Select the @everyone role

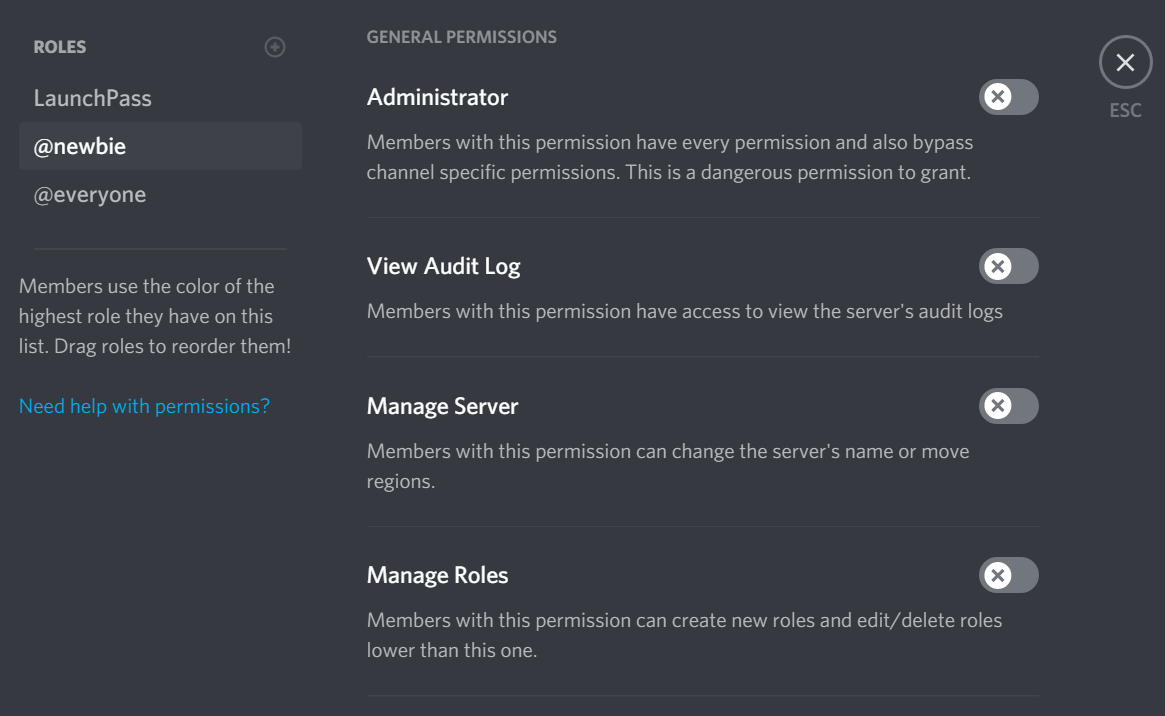[89, 194]
